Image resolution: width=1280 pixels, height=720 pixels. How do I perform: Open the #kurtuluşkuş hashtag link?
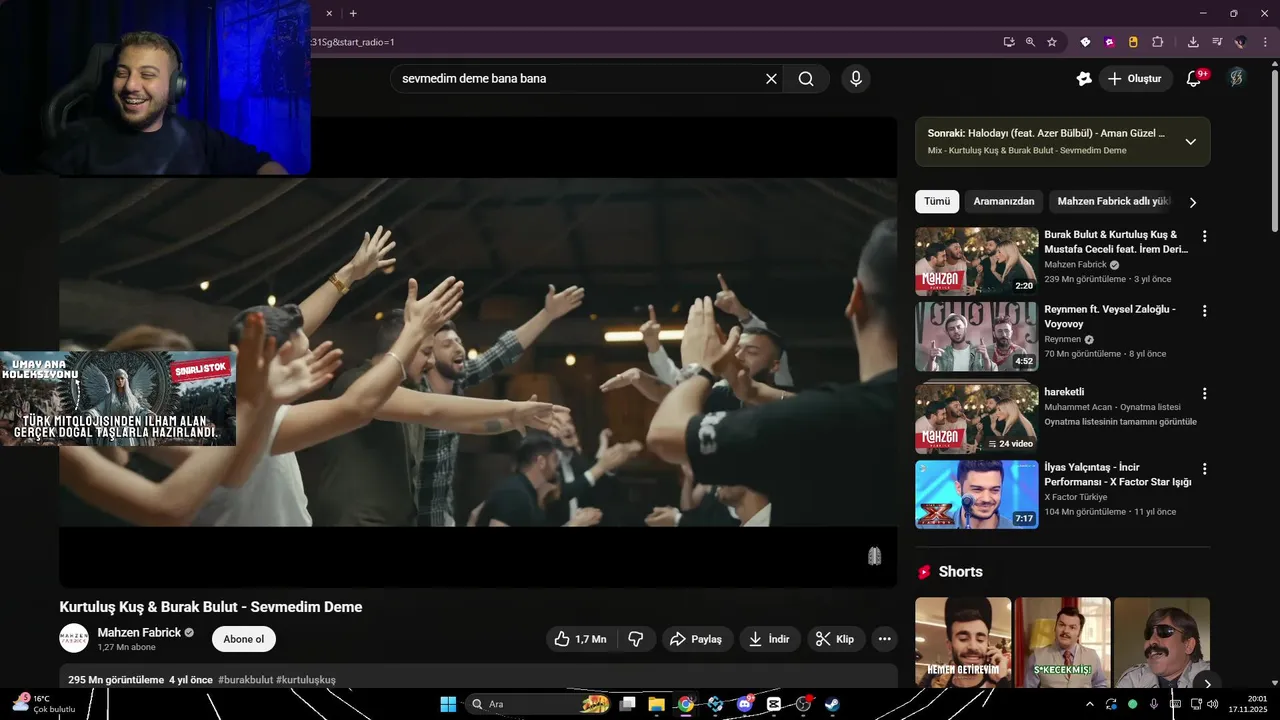(306, 680)
